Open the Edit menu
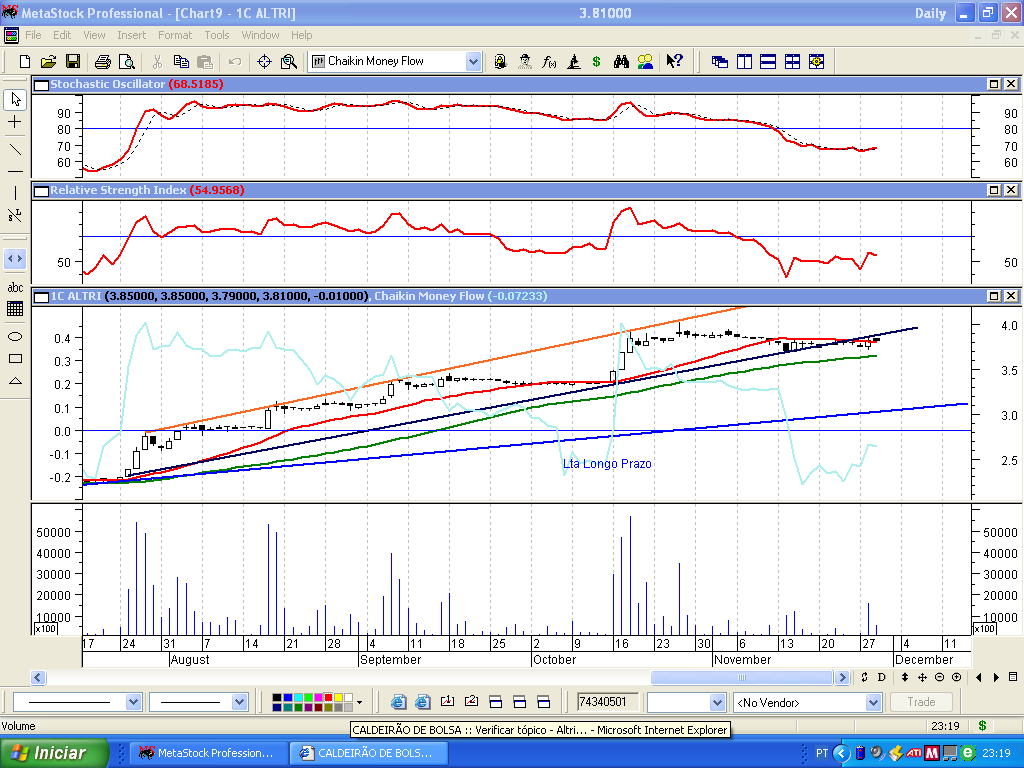 coord(62,35)
